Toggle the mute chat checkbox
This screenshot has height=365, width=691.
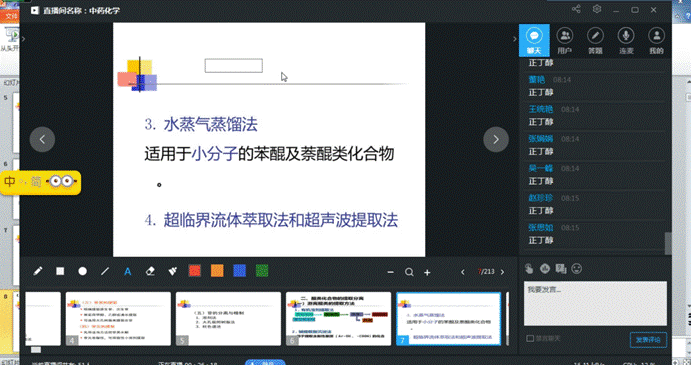pyautogui.click(x=530, y=338)
